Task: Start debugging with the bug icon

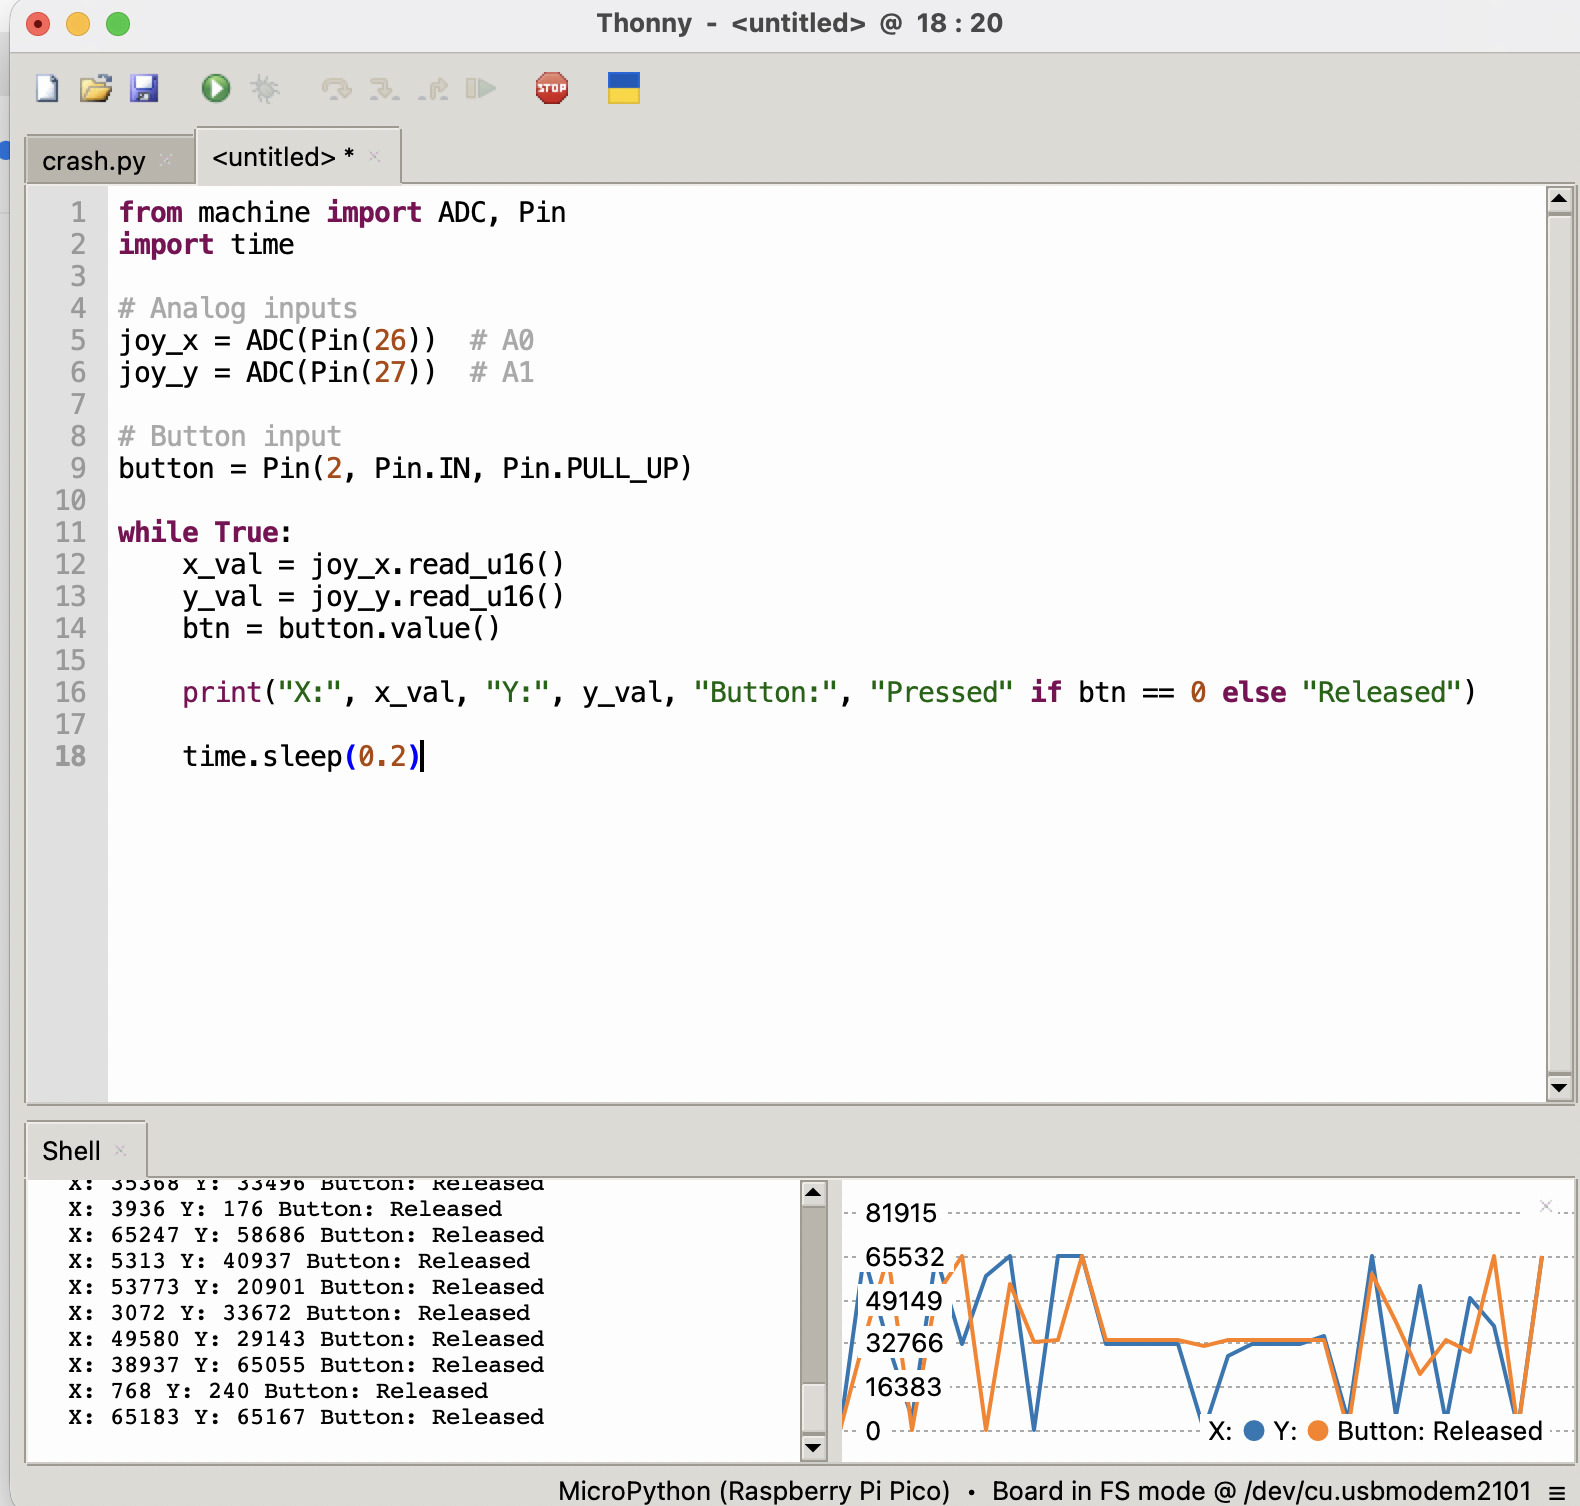Action: (265, 89)
